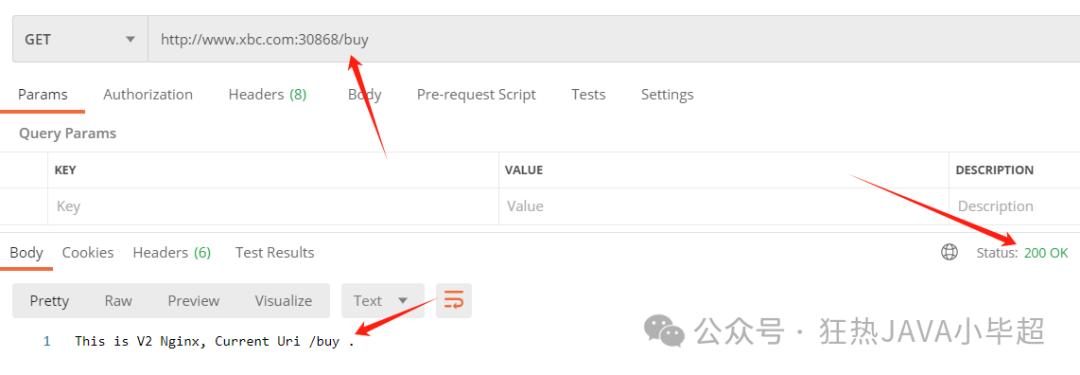Go to the Settings tab
Image resolution: width=1080 pixels, height=375 pixels.
[x=667, y=94]
